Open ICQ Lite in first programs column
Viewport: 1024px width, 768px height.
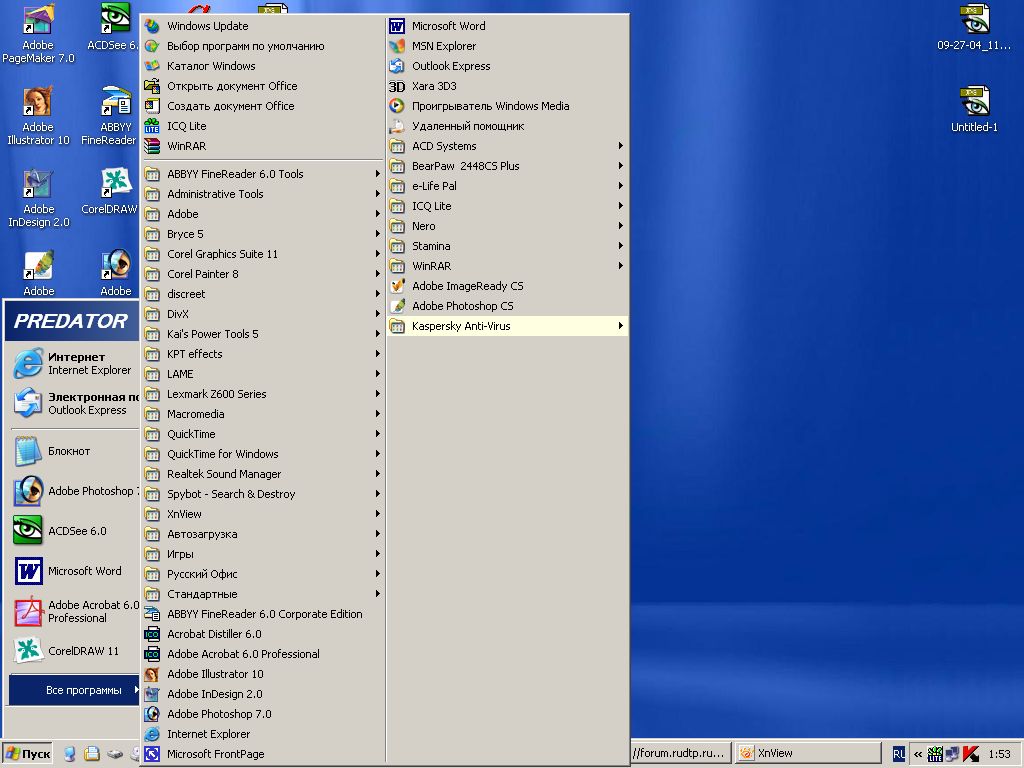coord(263,126)
